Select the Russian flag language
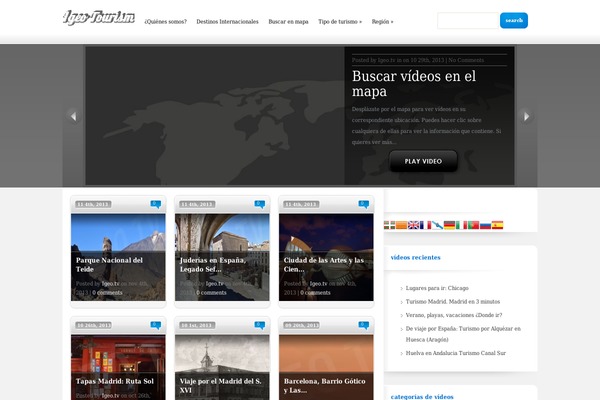This screenshot has width=600, height=400. pos(485,225)
